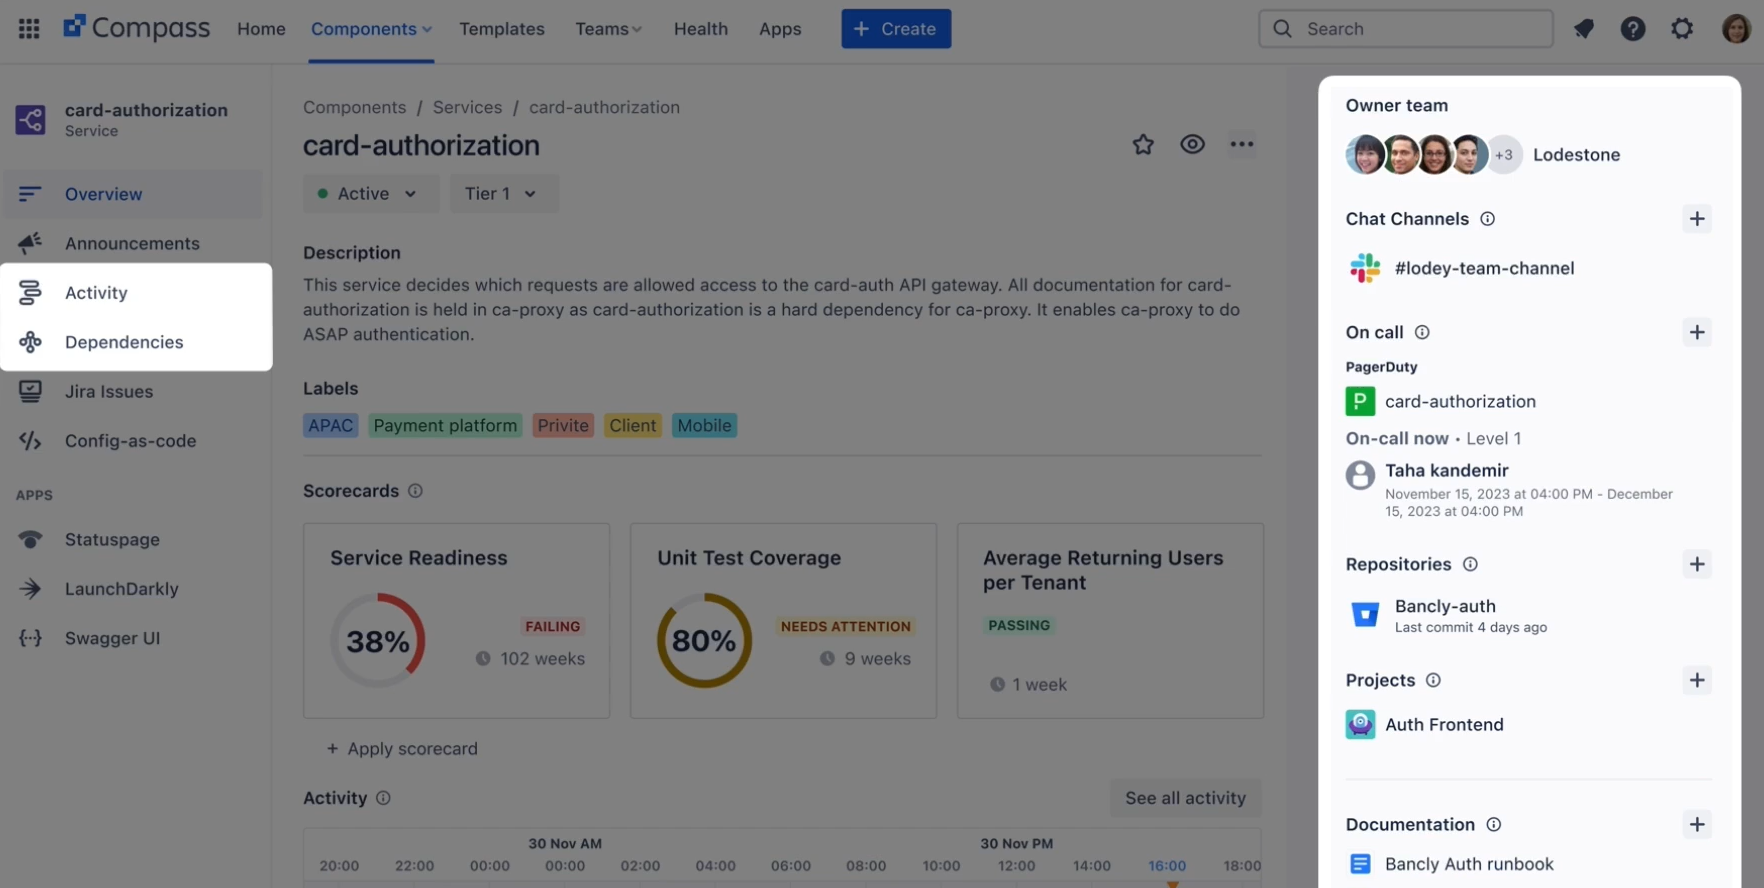Click the Create button
Screen dimensions: 1764x888
895,29
